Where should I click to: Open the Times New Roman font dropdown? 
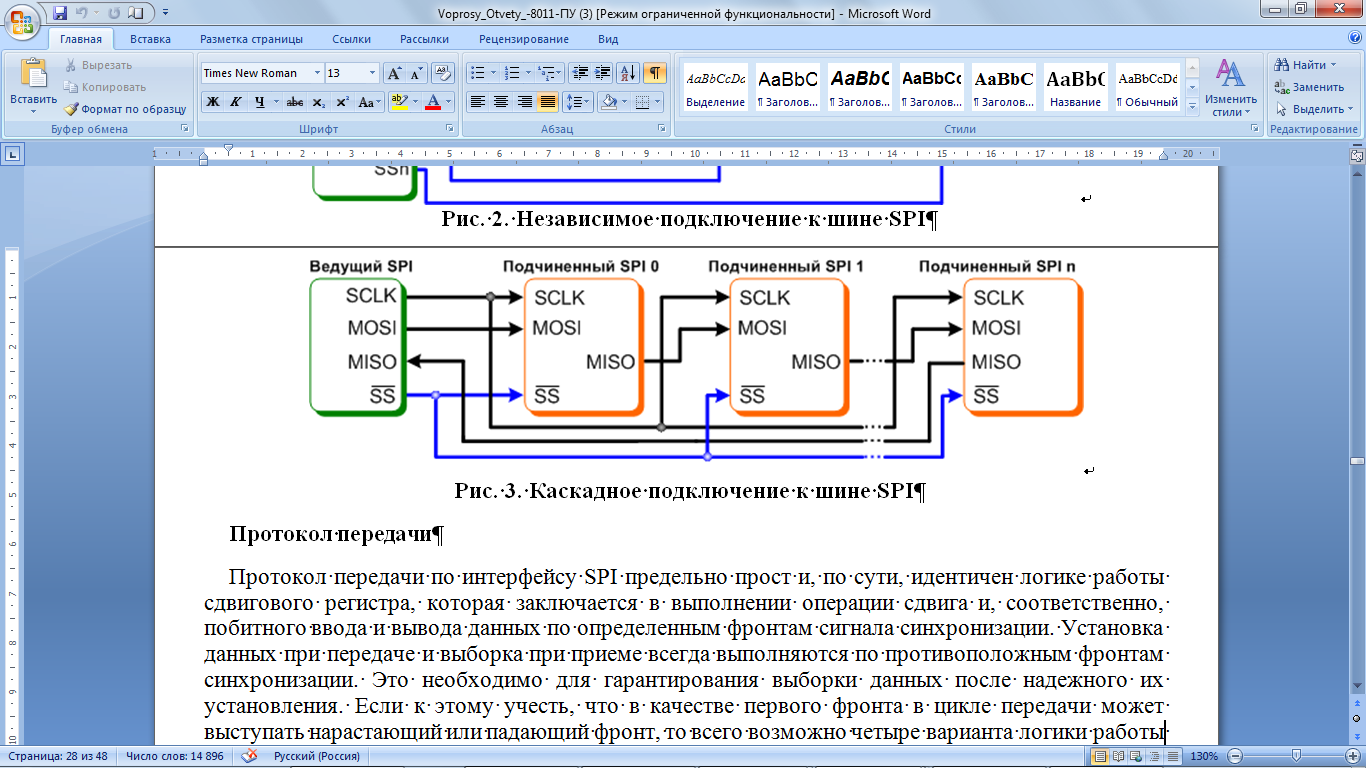pyautogui.click(x=317, y=73)
